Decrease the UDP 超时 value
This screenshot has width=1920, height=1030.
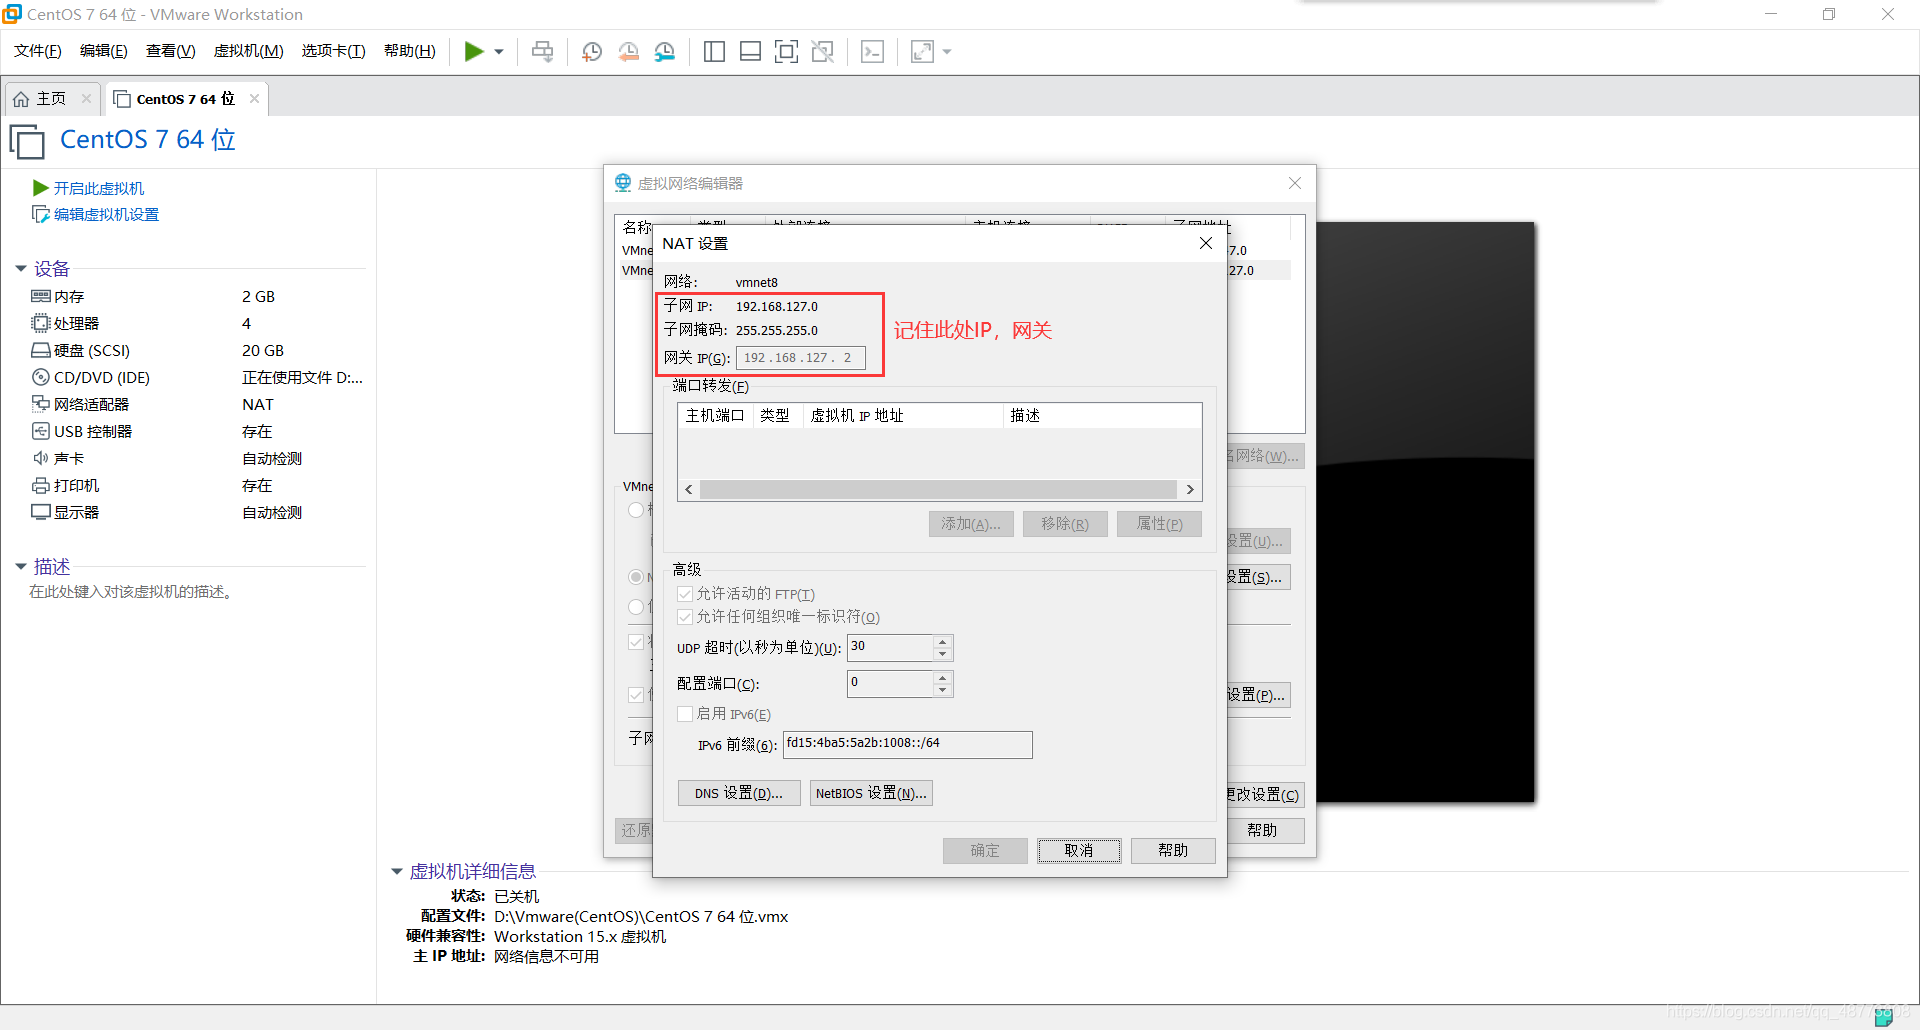(x=942, y=655)
